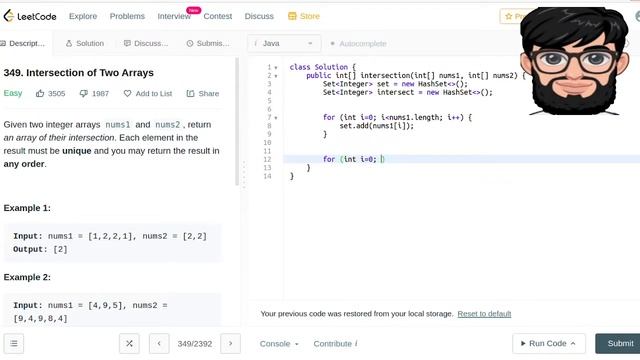Submit the solution

tap(618, 343)
